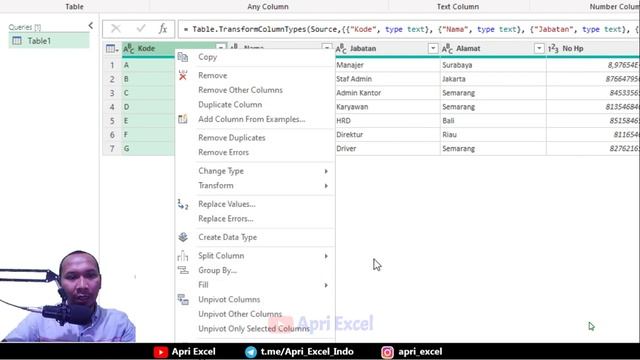The height and width of the screenshot is (360, 640).
Task: Expand the Transform submenu
Action: coord(326,186)
